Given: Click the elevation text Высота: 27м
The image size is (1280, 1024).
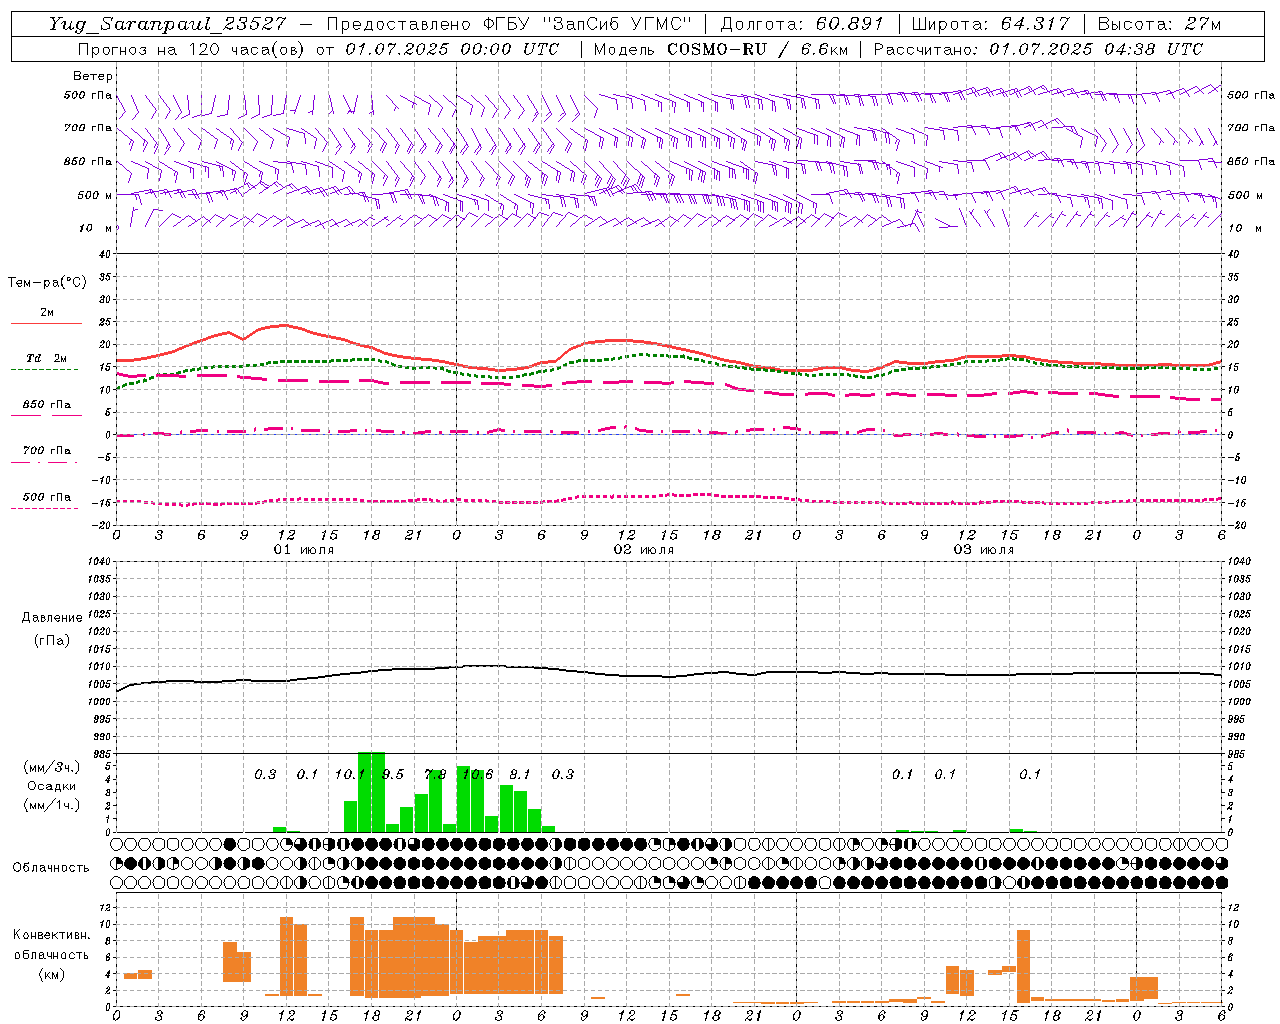Looking at the screenshot, I should pos(1160,24).
